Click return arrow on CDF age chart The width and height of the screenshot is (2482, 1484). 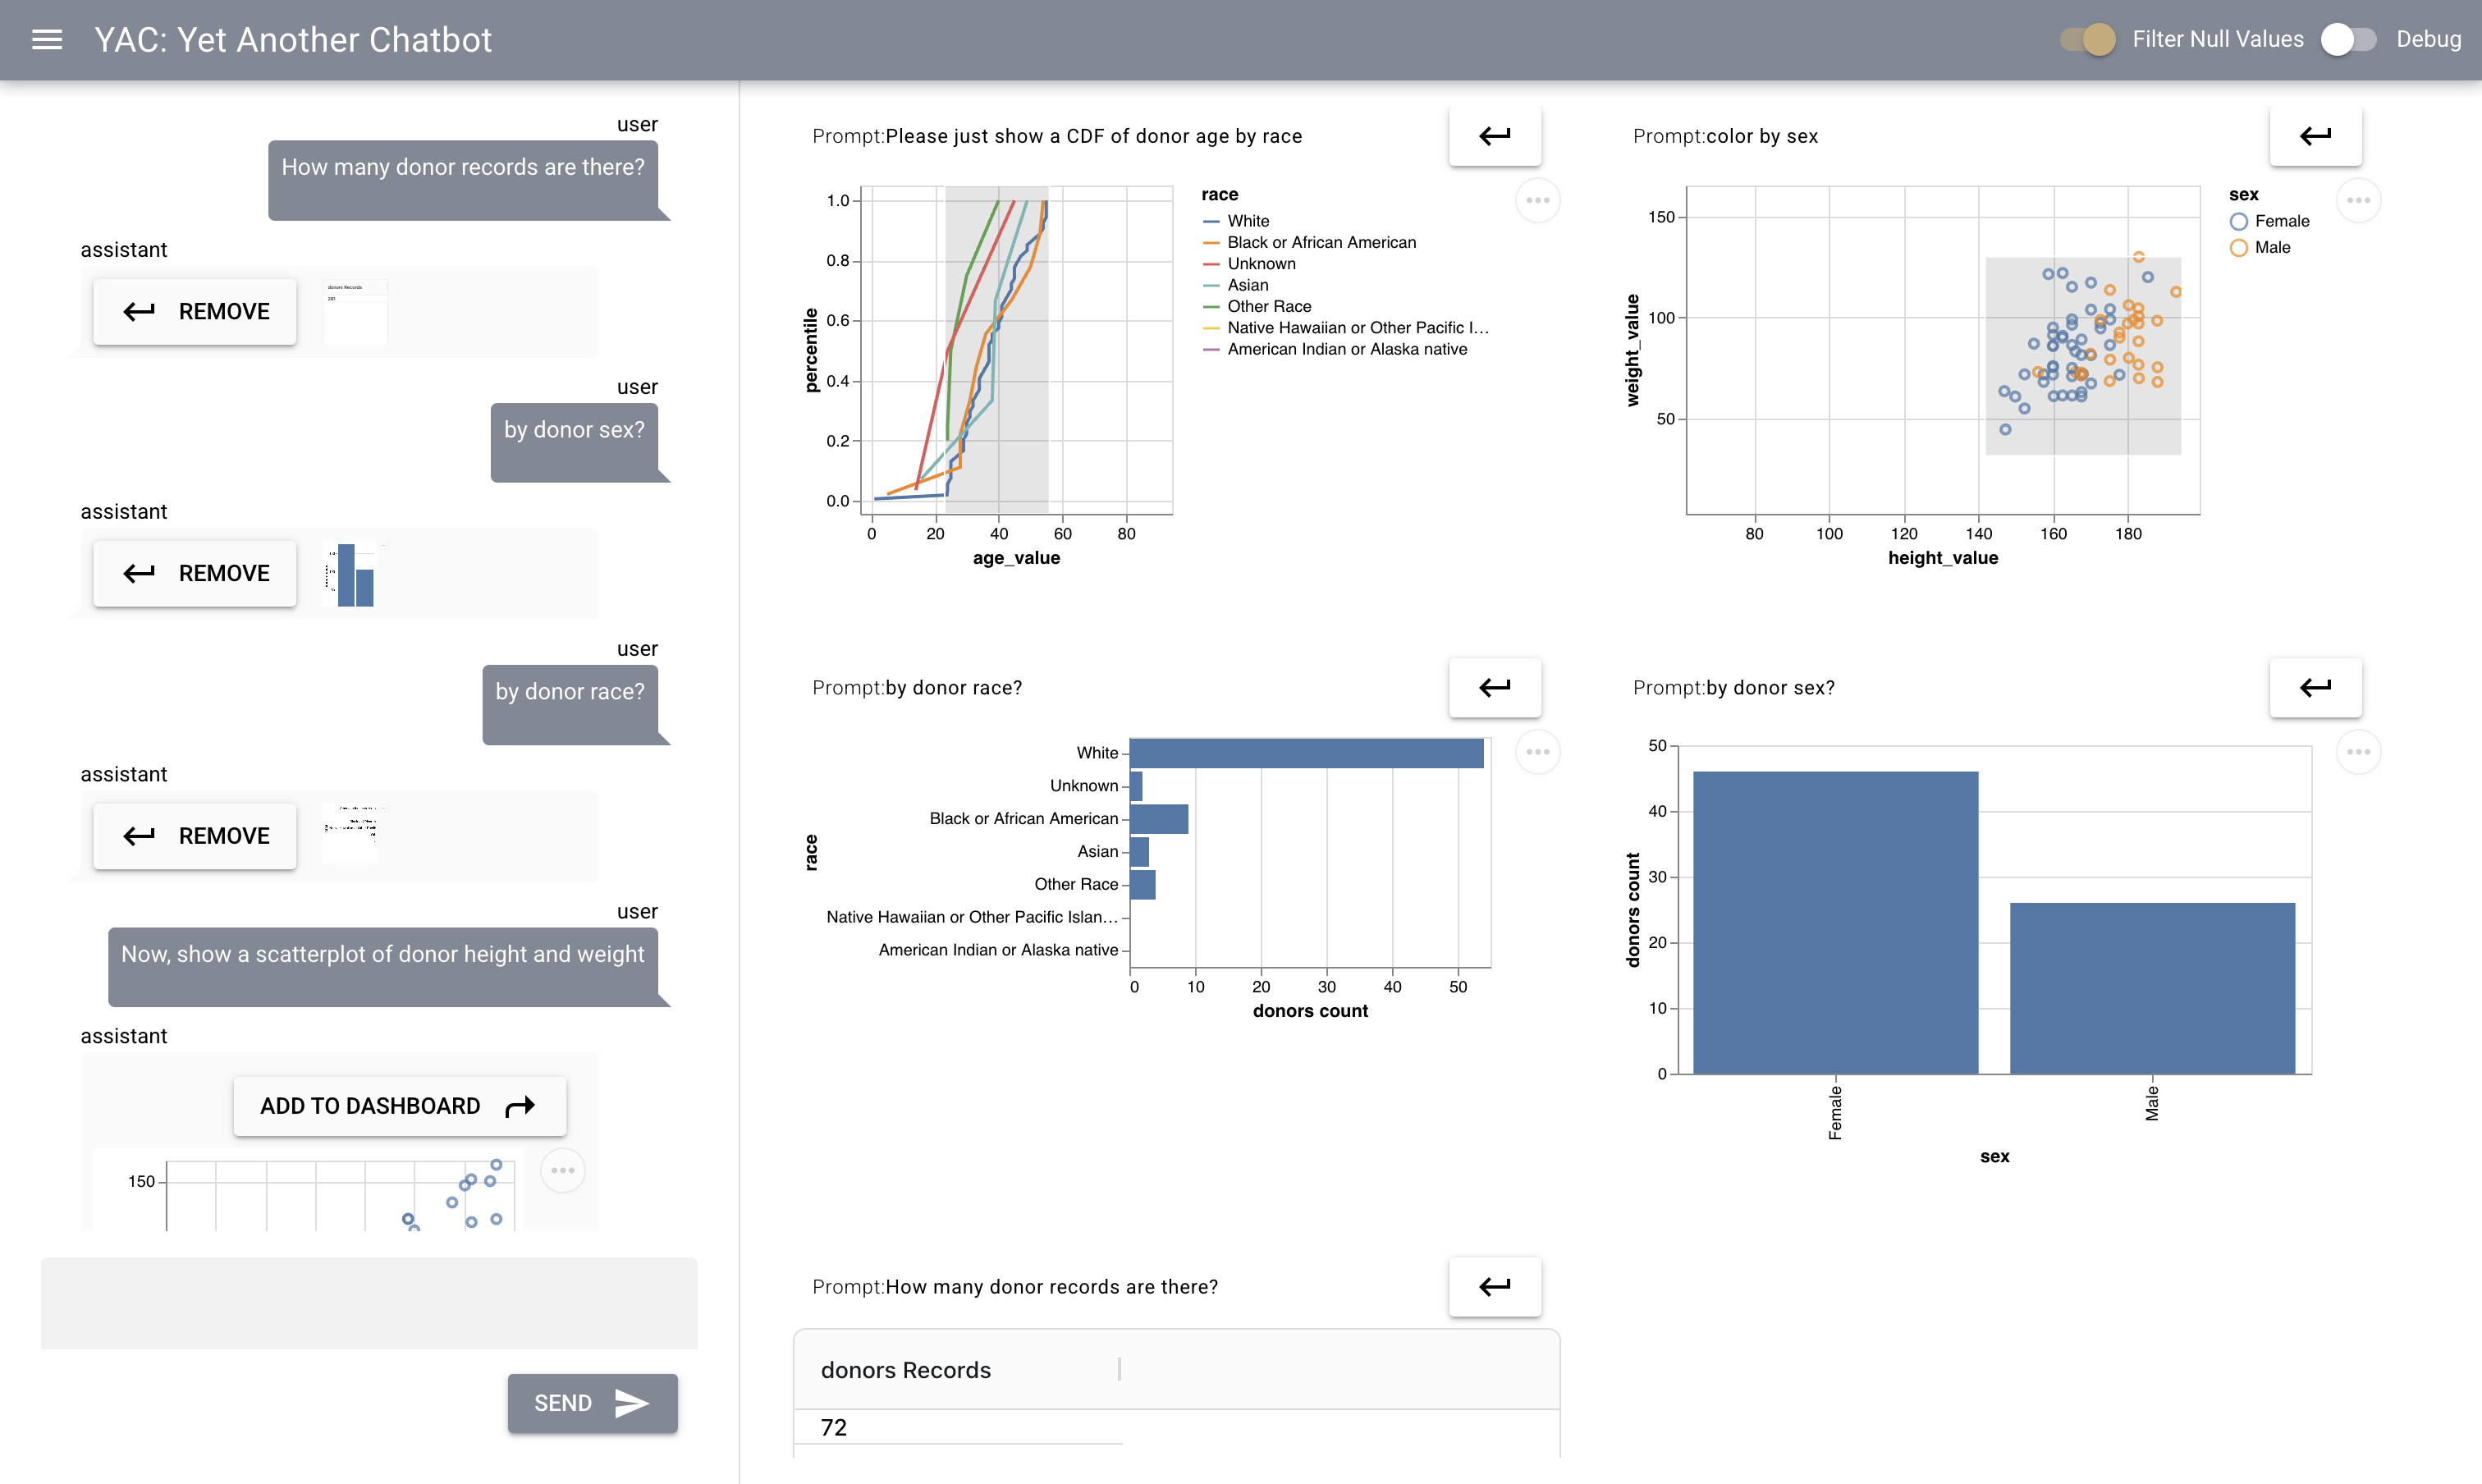(x=1494, y=136)
